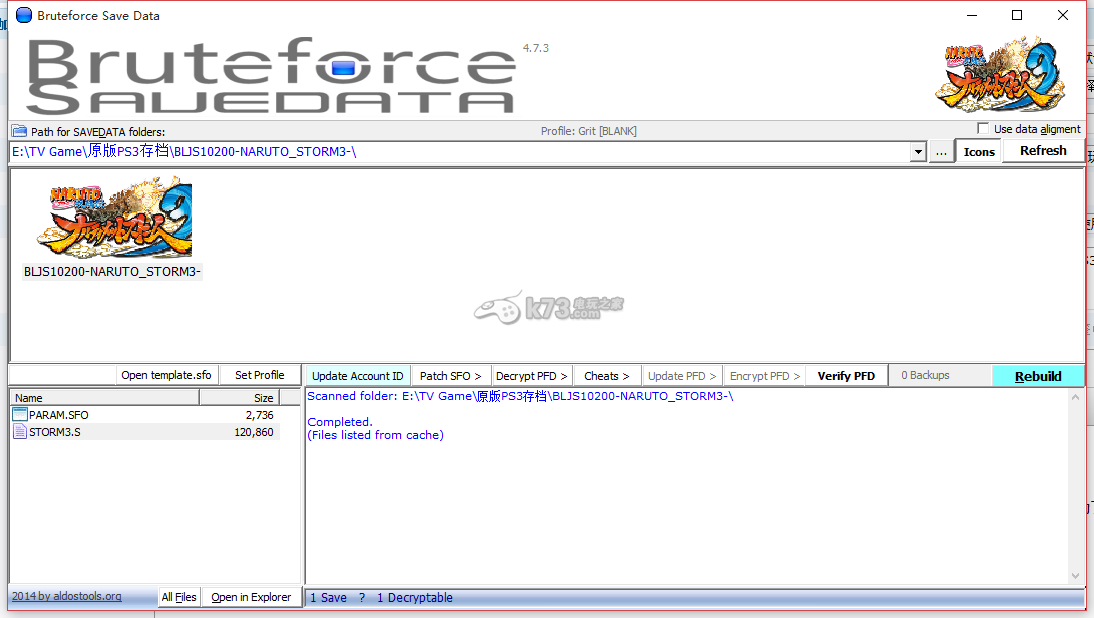Screen dimensions: 1094x618
Task: Click Update Account ID
Action: [x=357, y=376]
